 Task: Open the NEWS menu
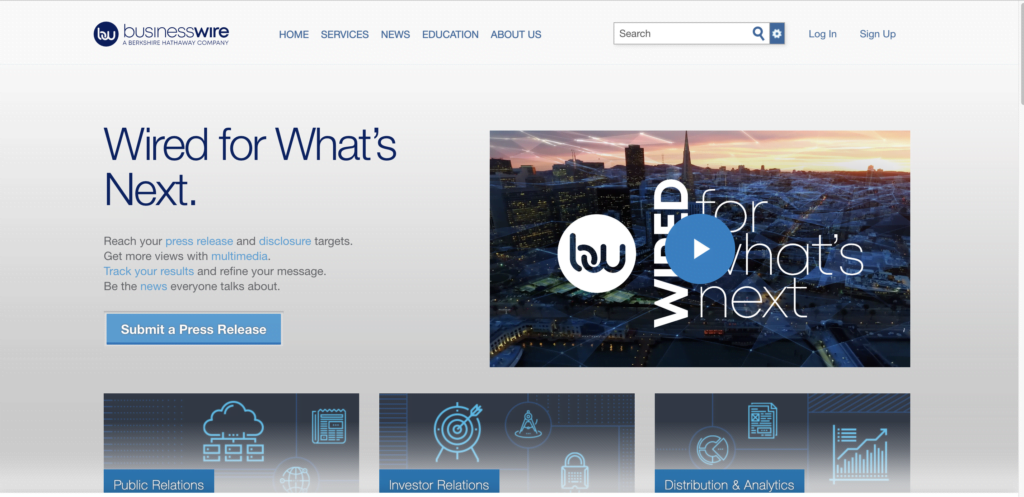(395, 35)
